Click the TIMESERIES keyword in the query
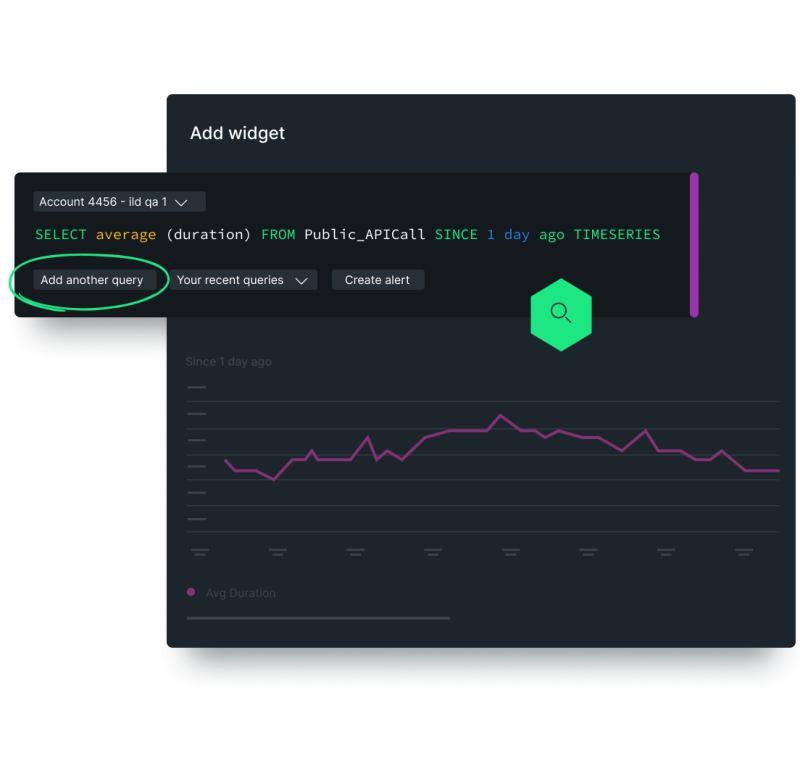The height and width of the screenshot is (768, 800). pos(617,234)
